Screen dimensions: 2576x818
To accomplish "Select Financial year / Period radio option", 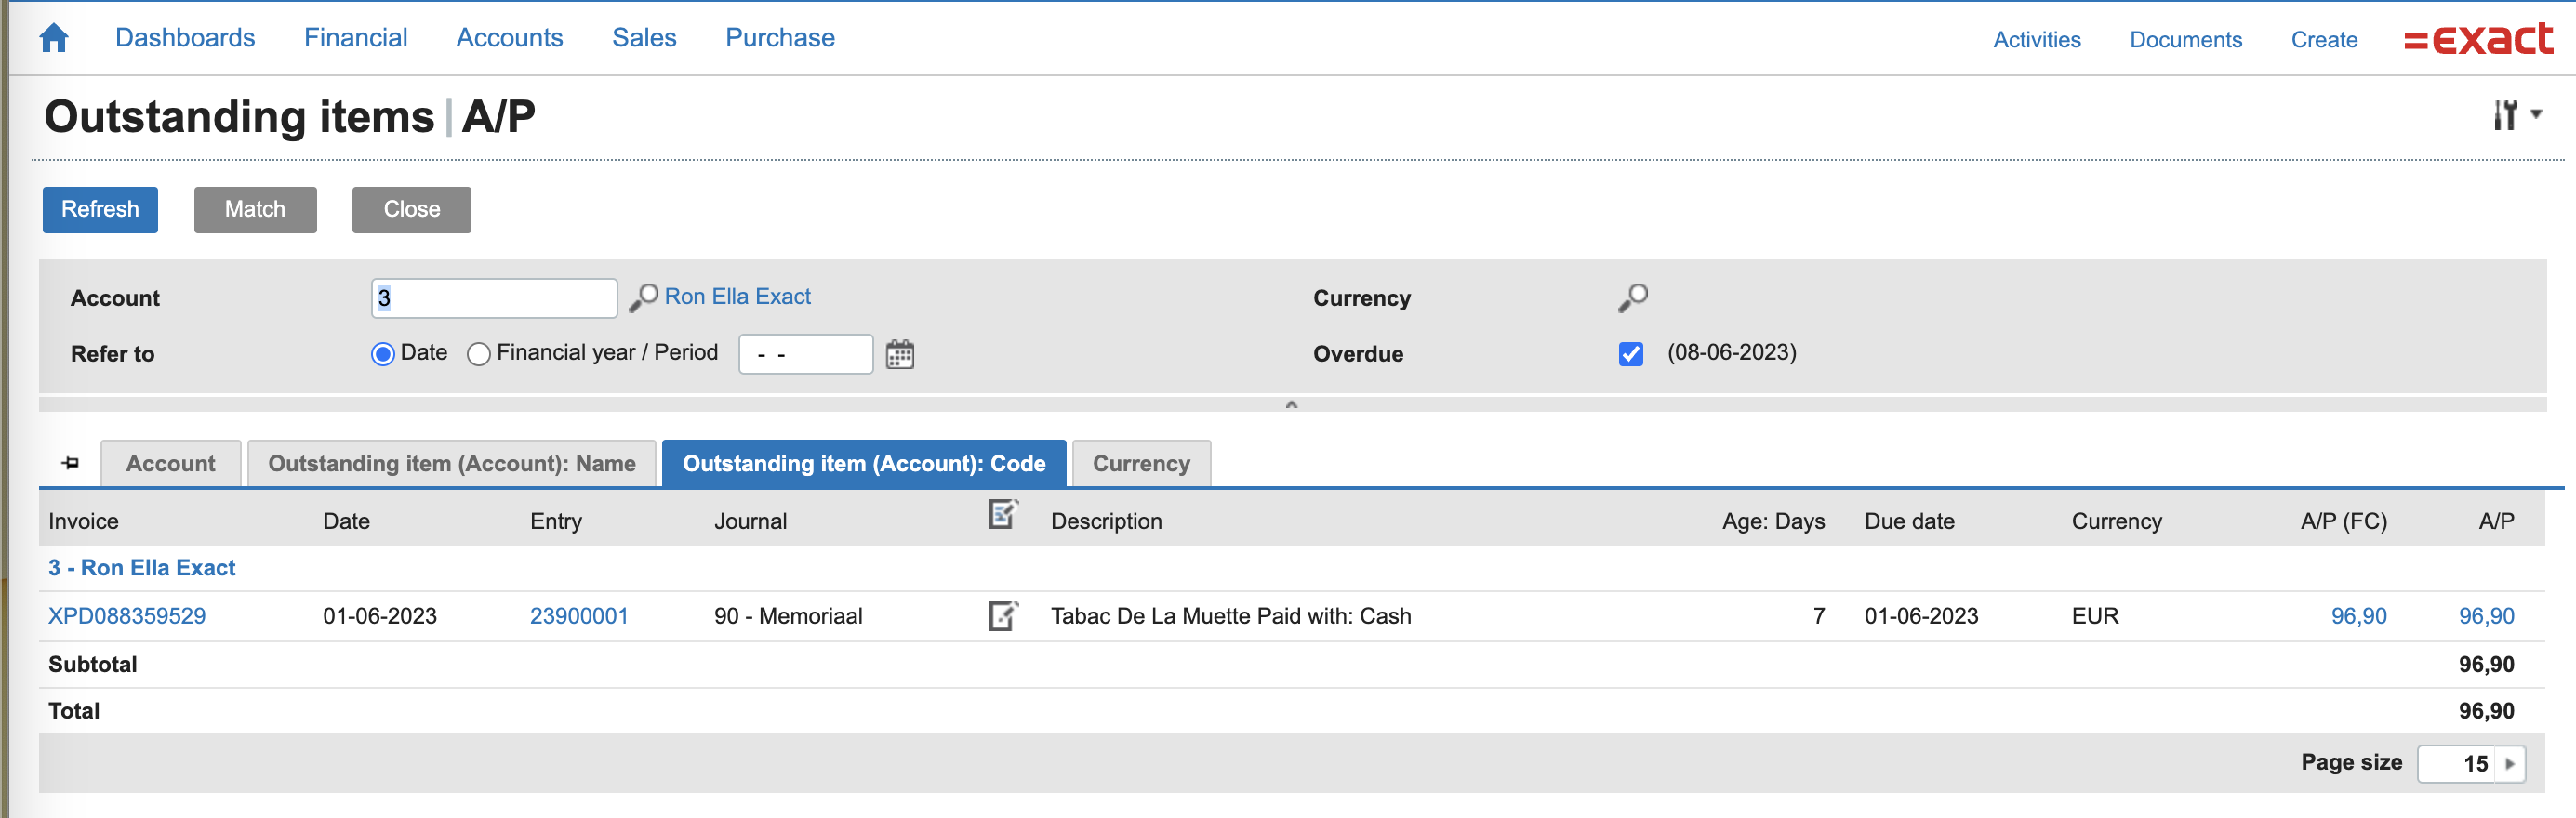I will click(479, 354).
